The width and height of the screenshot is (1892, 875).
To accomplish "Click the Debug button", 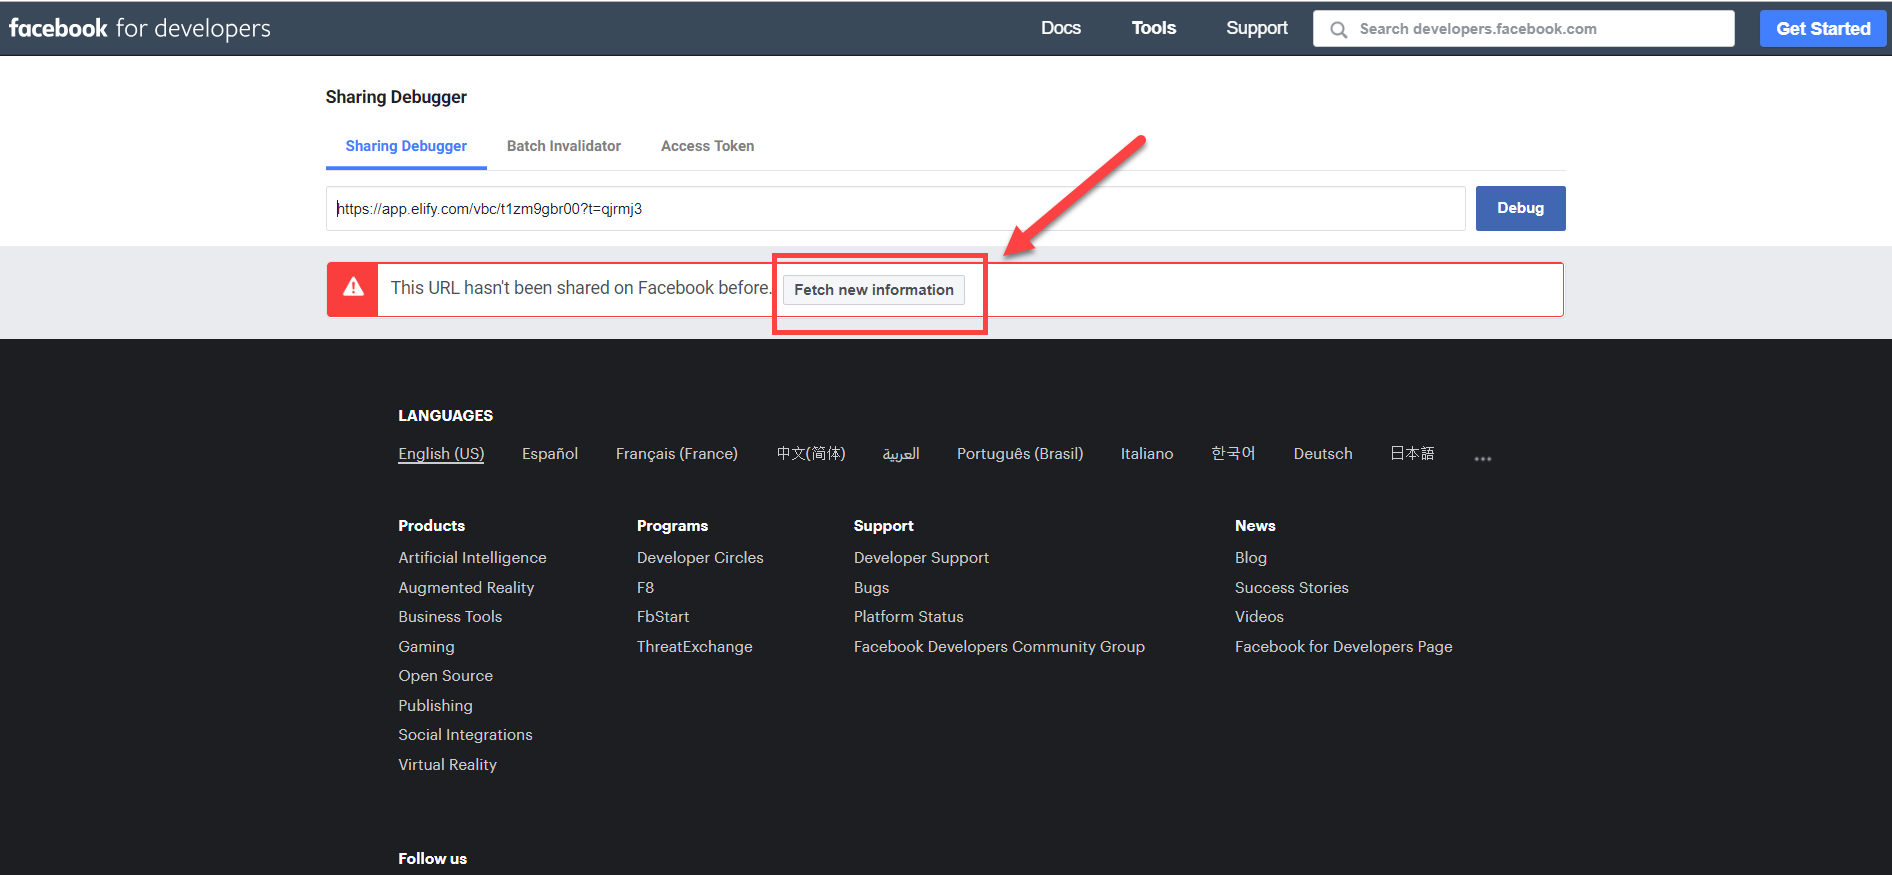I will tap(1520, 208).
